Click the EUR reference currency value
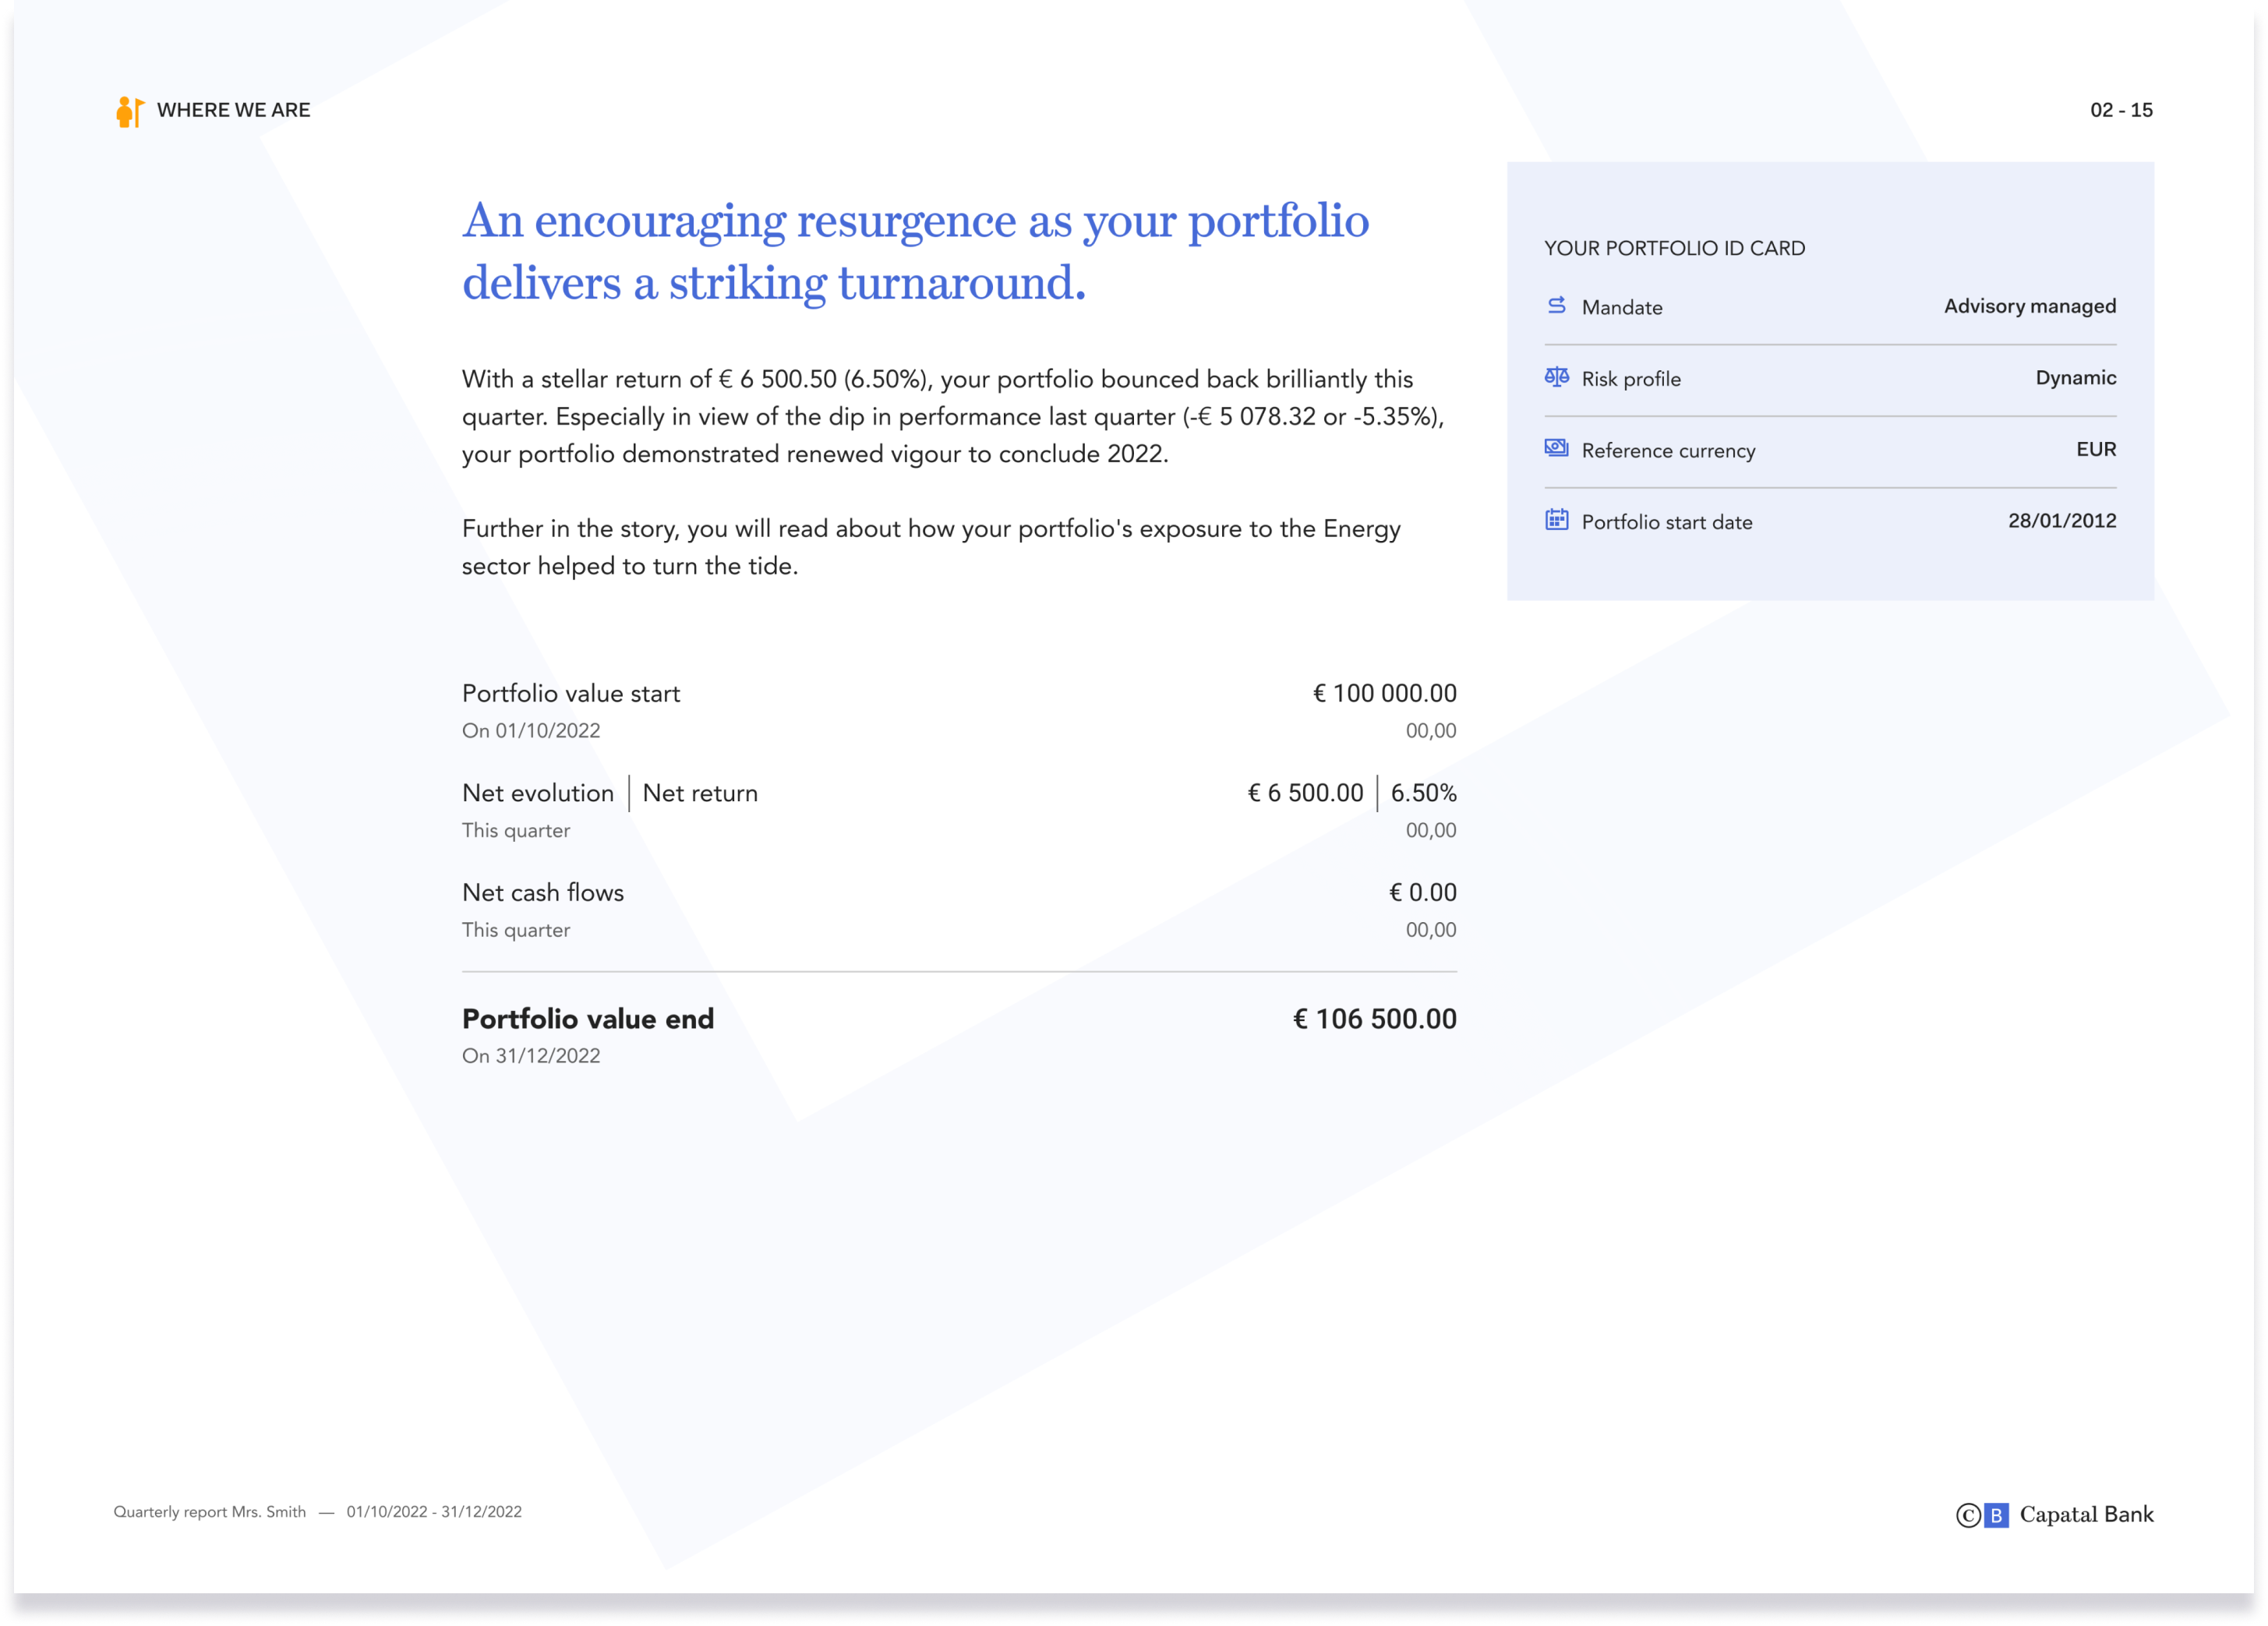This screenshot has height=1626, width=2268. pos(2095,449)
